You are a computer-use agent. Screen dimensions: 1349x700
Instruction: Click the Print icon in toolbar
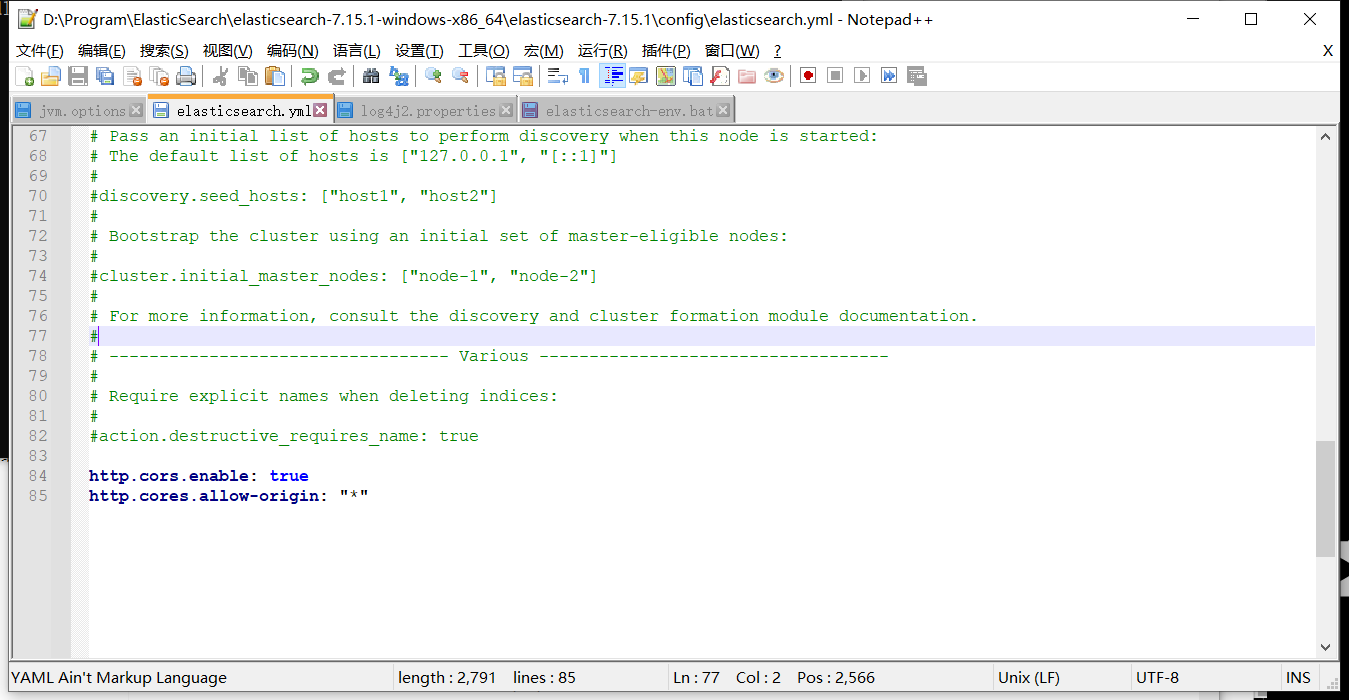coord(186,76)
